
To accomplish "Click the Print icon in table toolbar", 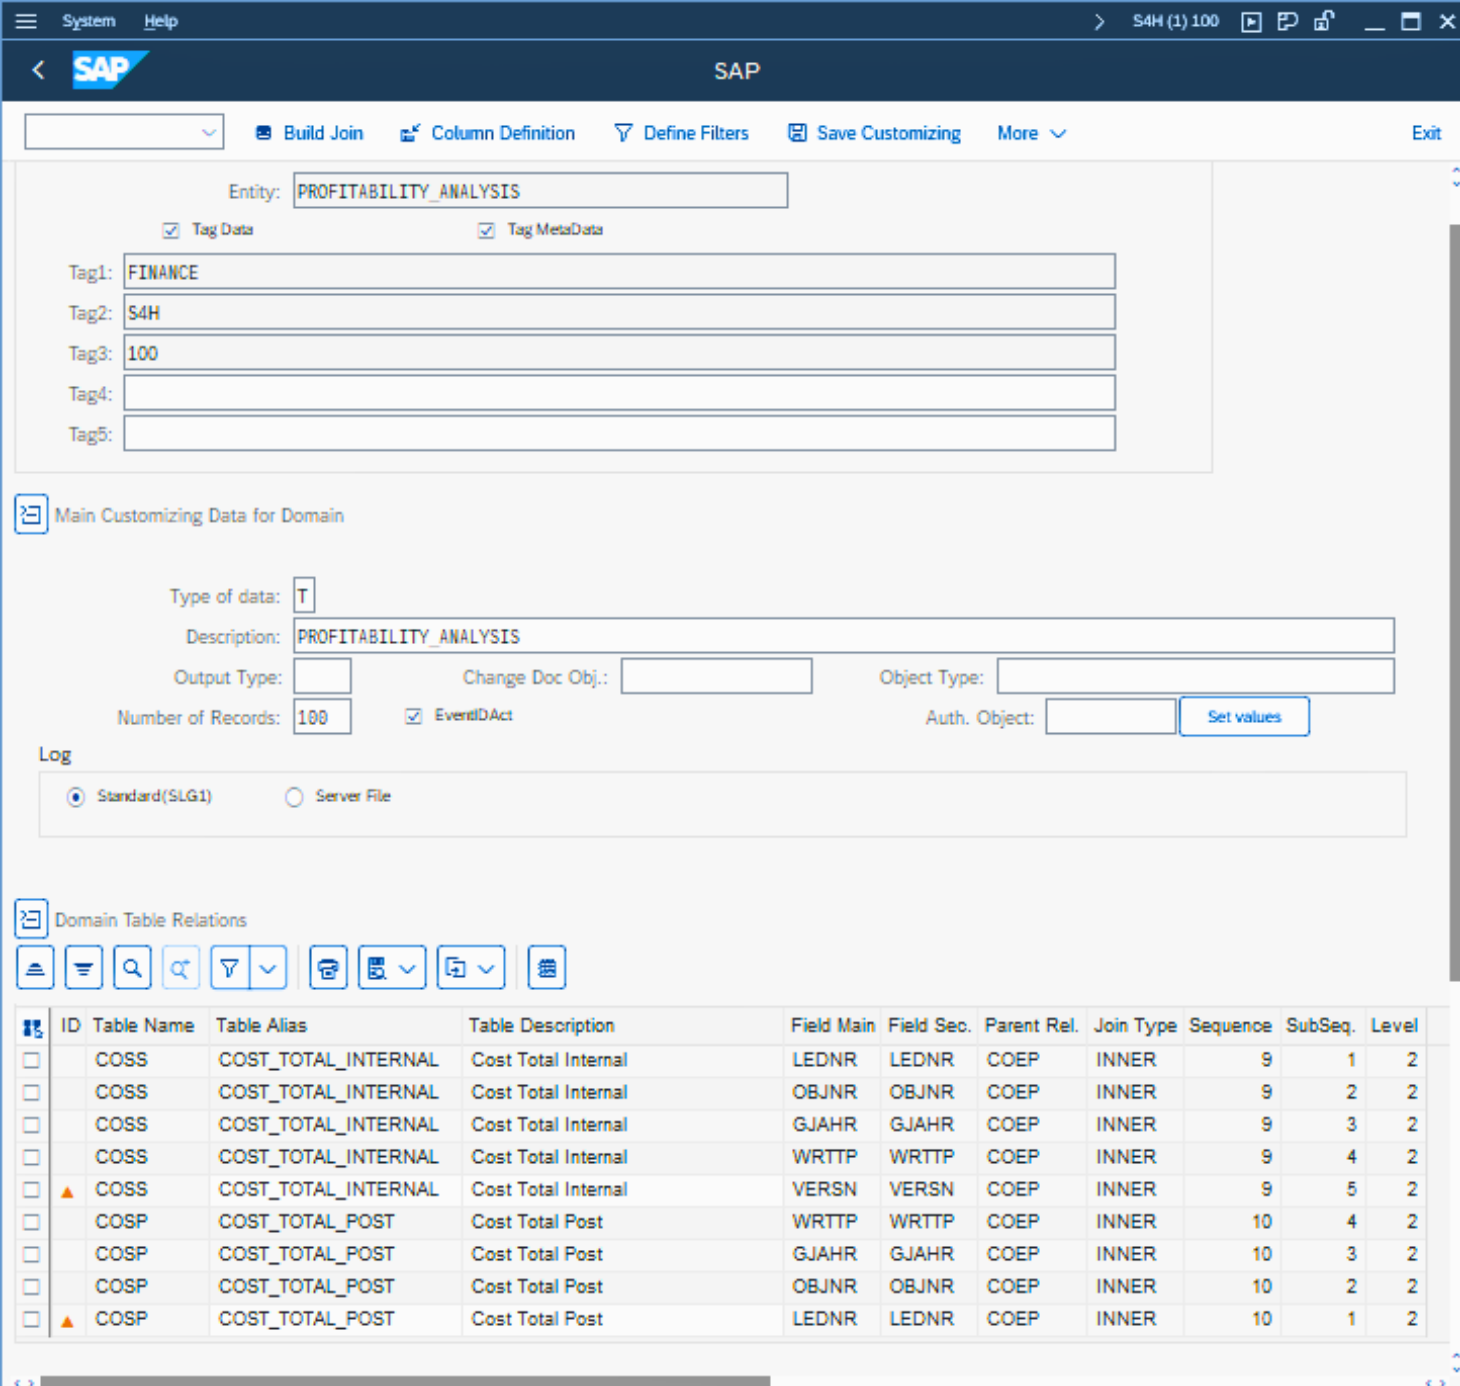I will 328,968.
